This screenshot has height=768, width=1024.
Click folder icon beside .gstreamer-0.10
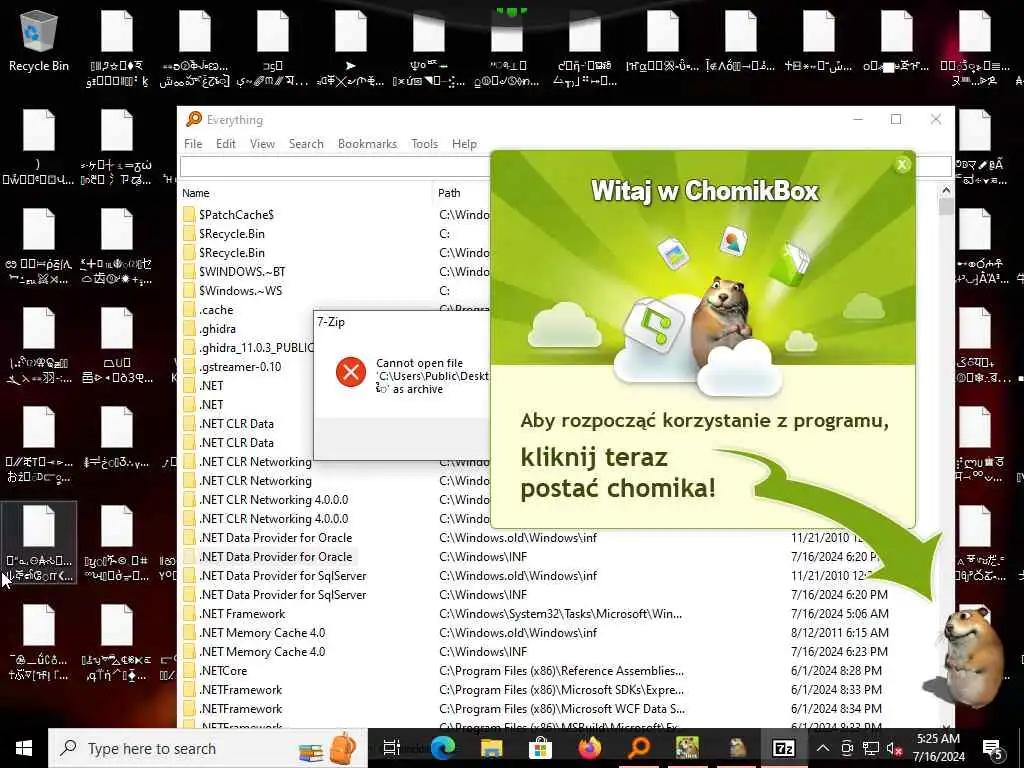pyautogui.click(x=189, y=366)
